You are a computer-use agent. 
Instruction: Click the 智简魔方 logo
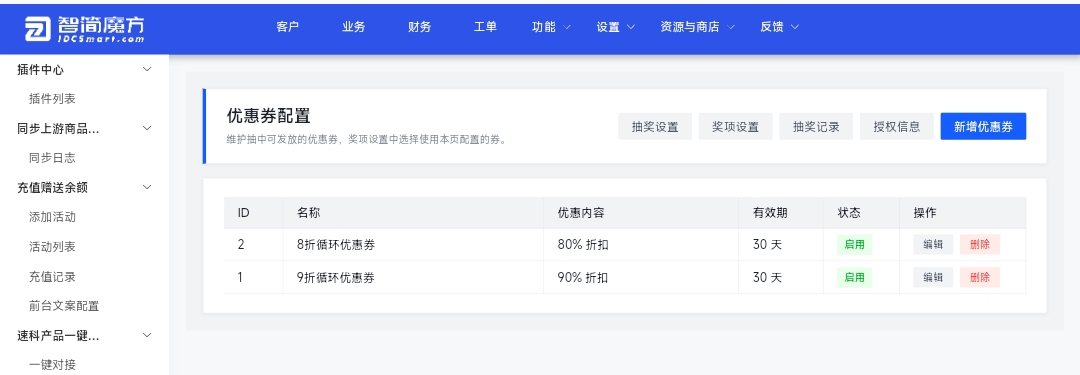(x=85, y=29)
